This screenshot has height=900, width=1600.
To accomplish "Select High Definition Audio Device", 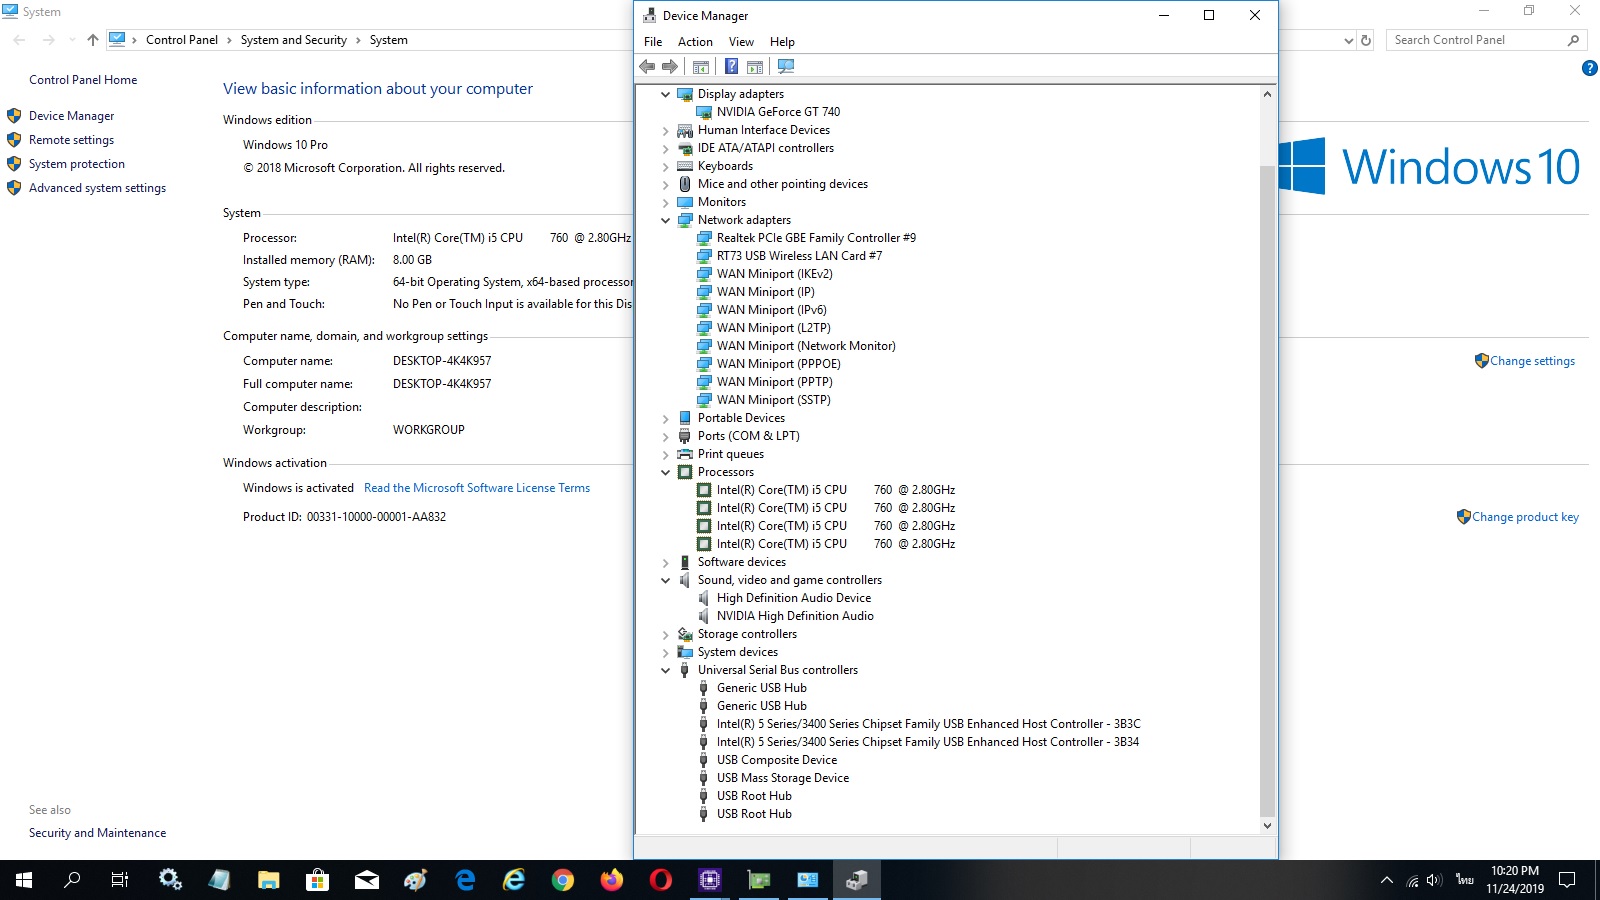I will coord(793,598).
